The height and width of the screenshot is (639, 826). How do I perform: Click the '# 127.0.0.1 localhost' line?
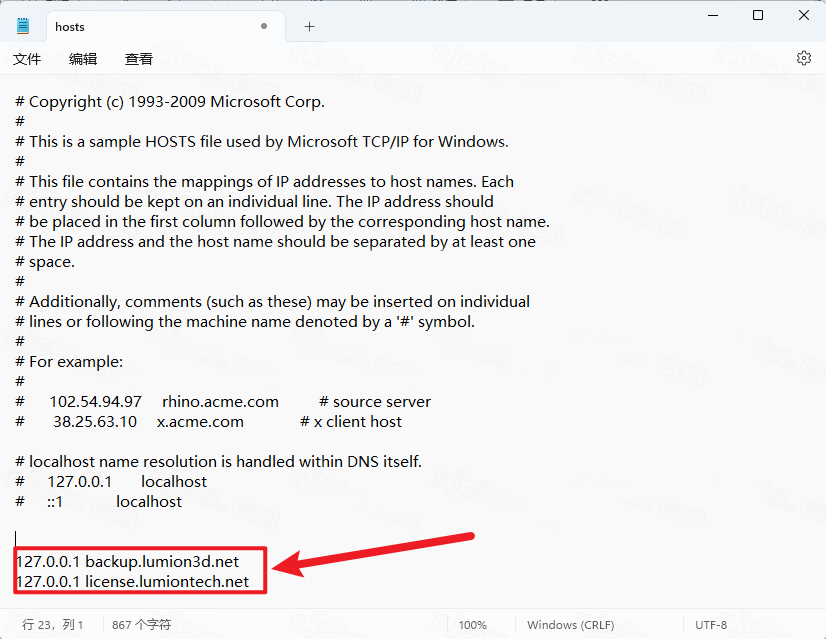111,482
